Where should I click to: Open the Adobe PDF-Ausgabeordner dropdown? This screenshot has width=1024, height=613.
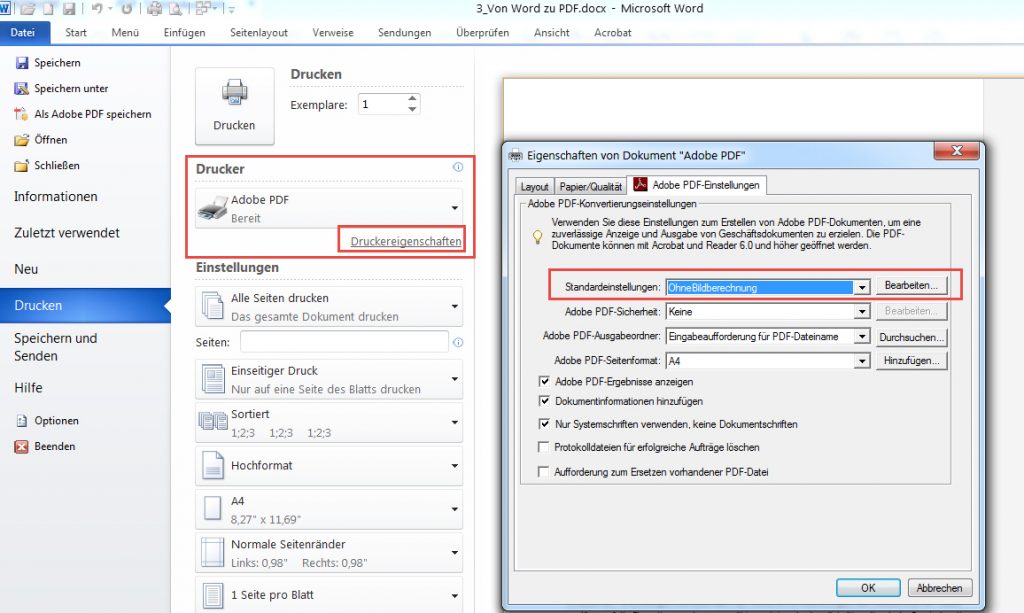pyautogui.click(x=862, y=336)
